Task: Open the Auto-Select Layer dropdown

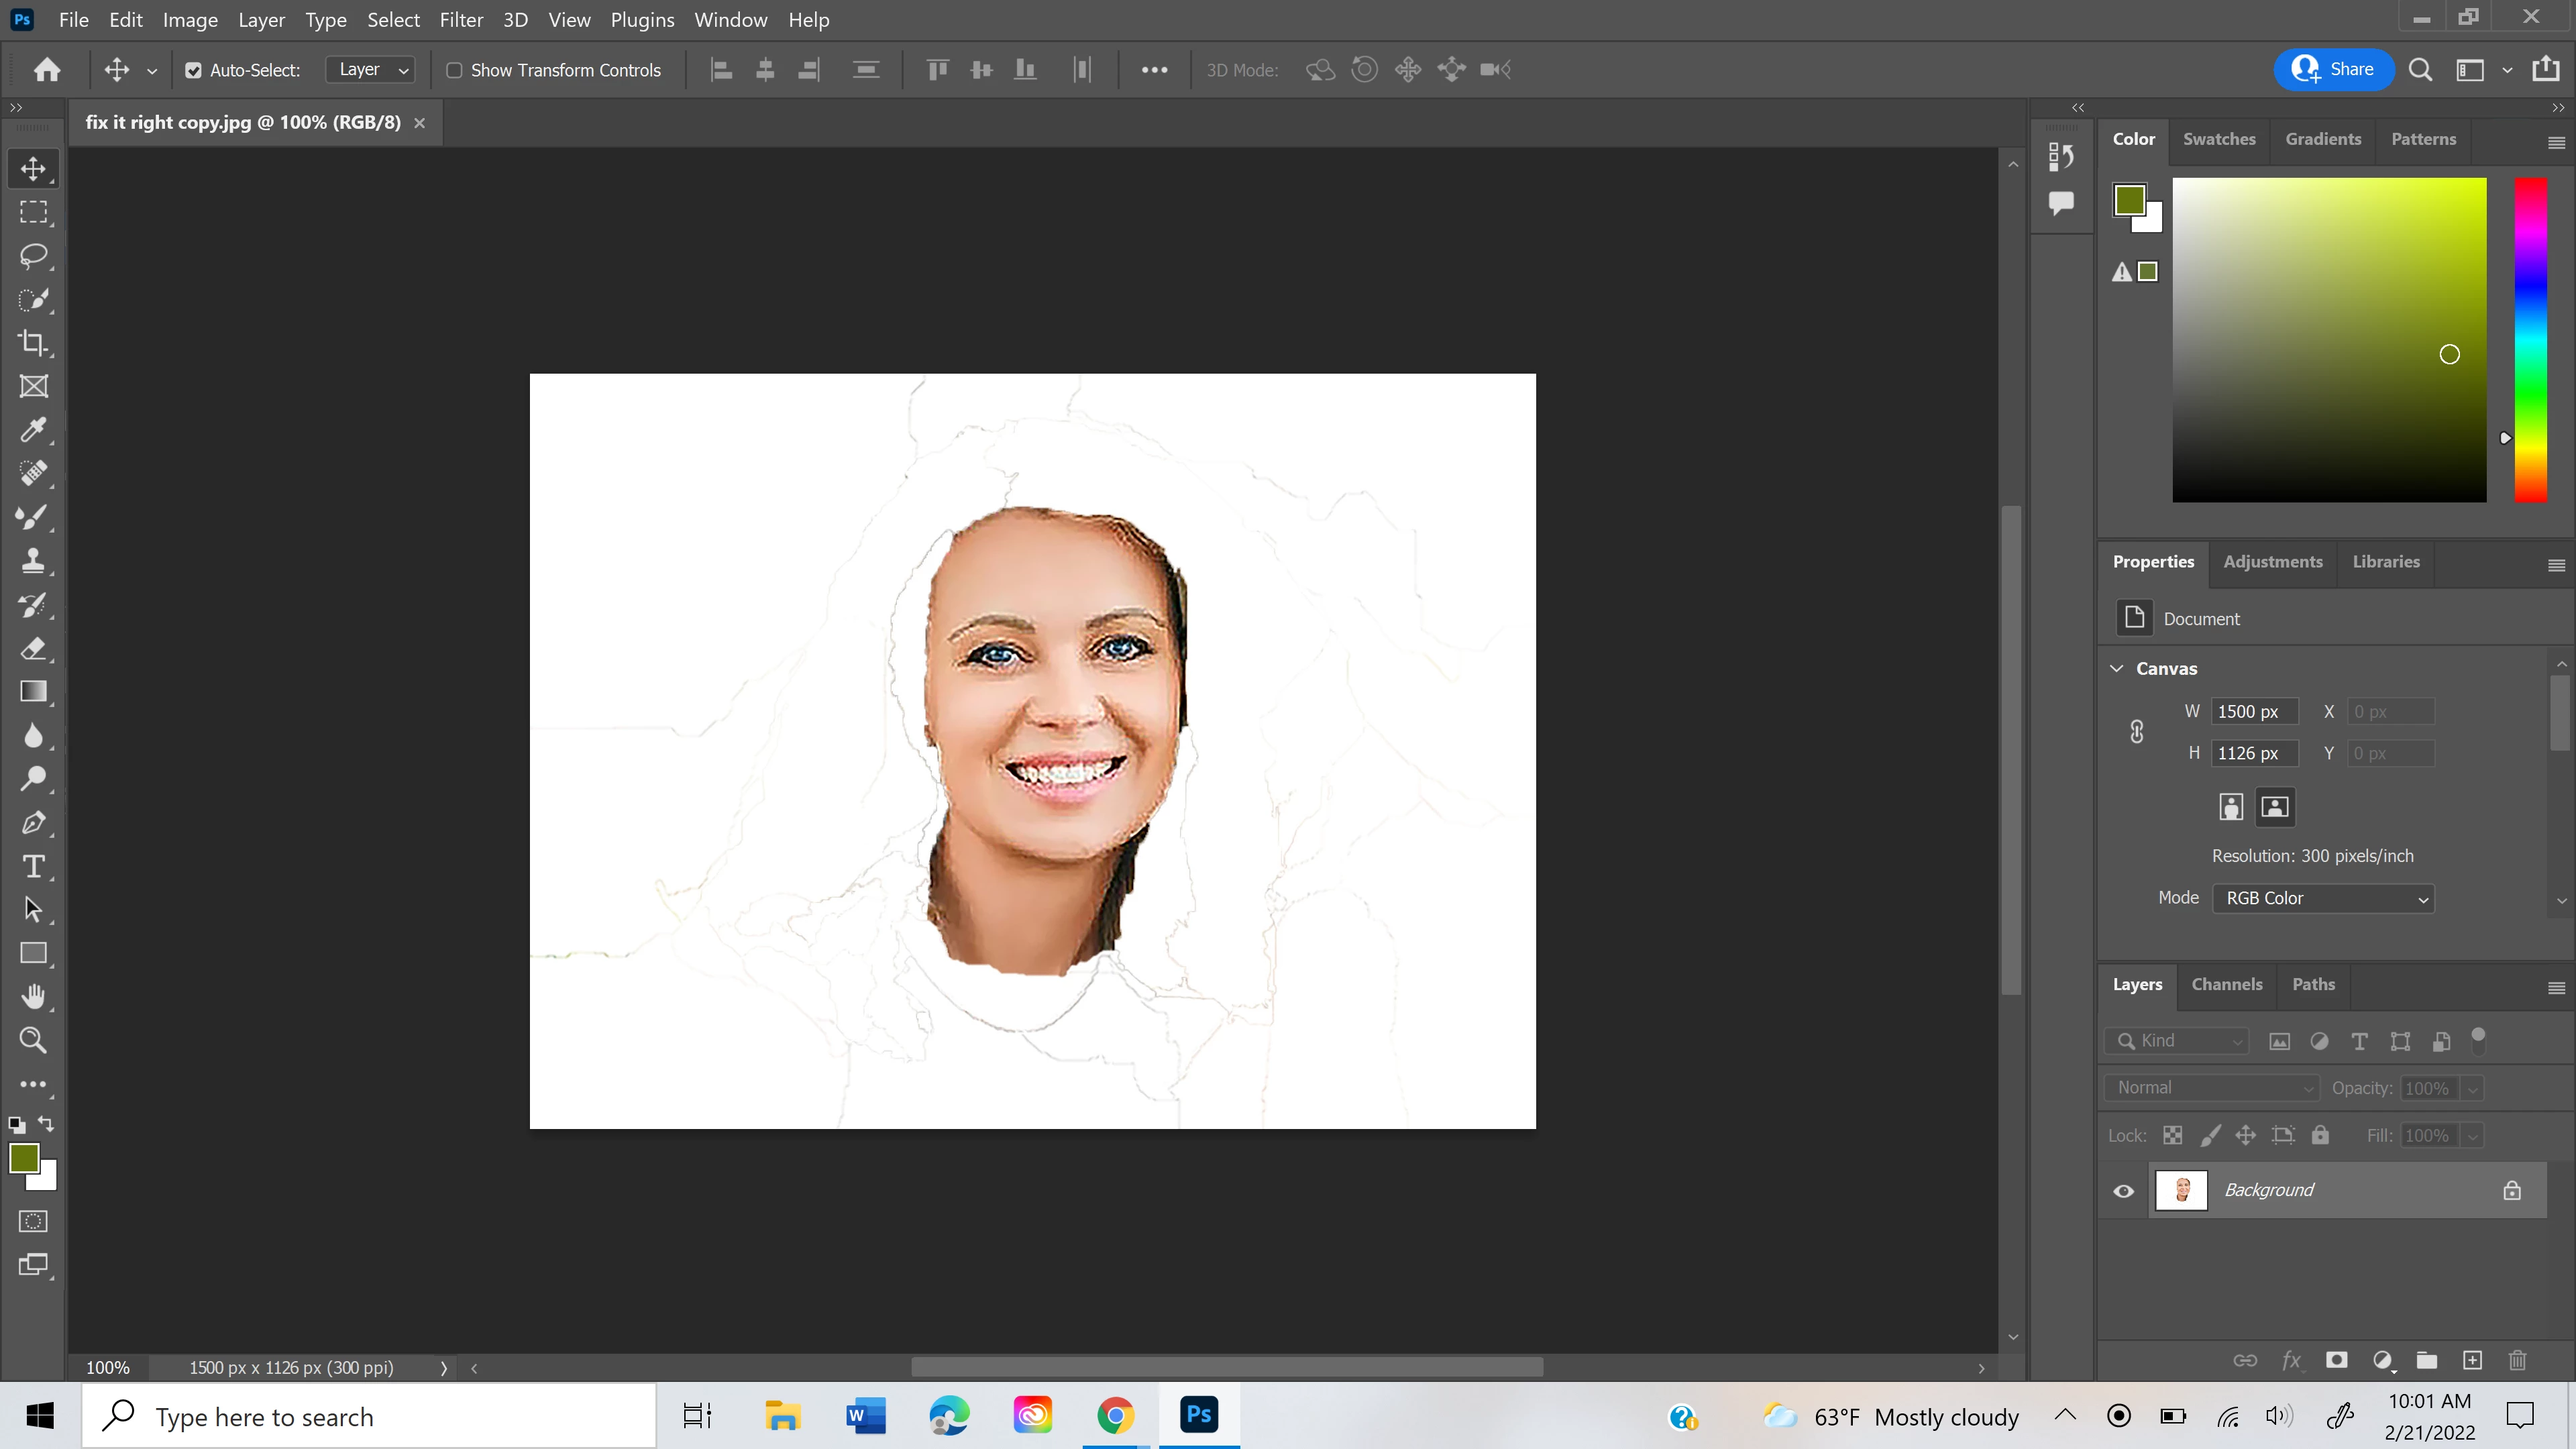Action: click(x=371, y=70)
